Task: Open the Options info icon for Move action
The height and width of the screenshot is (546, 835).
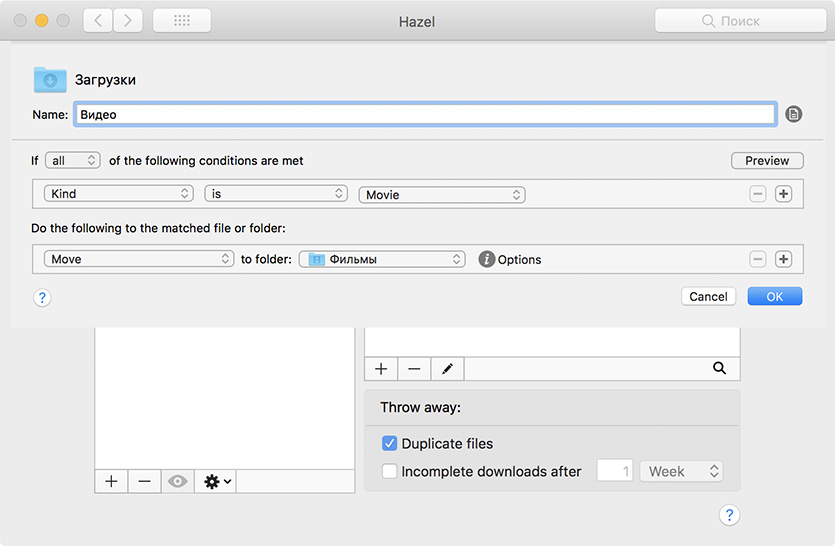Action: click(487, 259)
